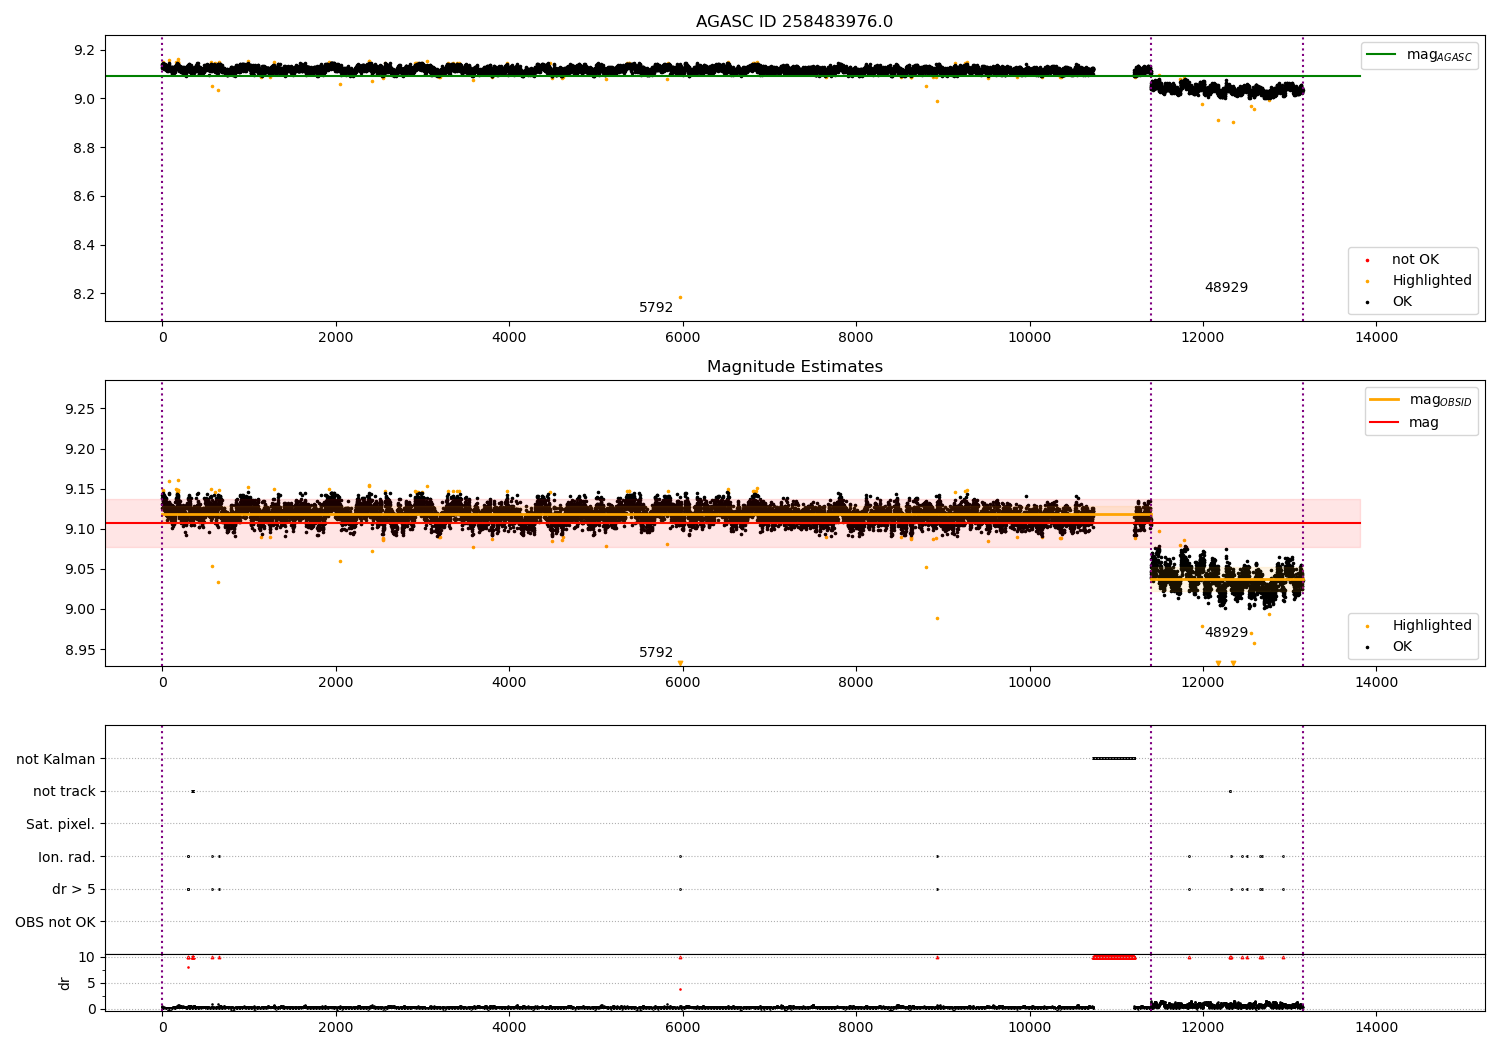
Task: Click the '8.8' y-axis tick of top plot
Action: coord(84,148)
